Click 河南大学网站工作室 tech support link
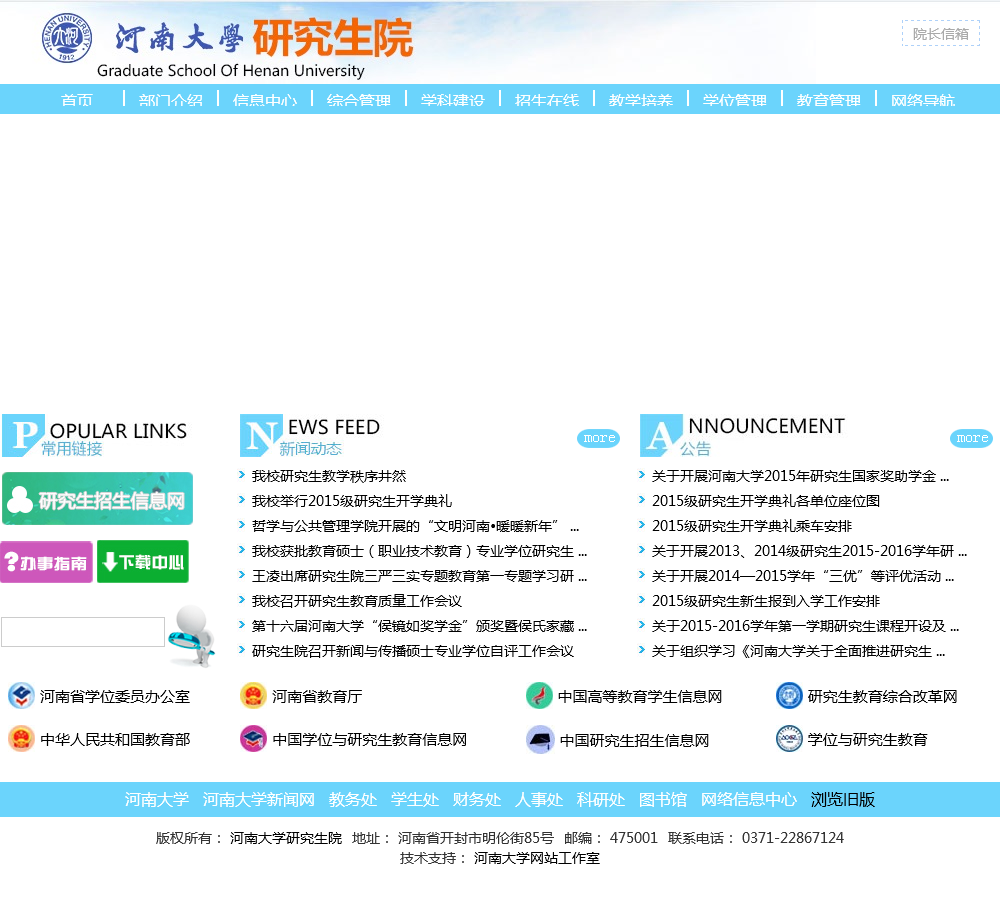The height and width of the screenshot is (909, 1000). click(536, 859)
